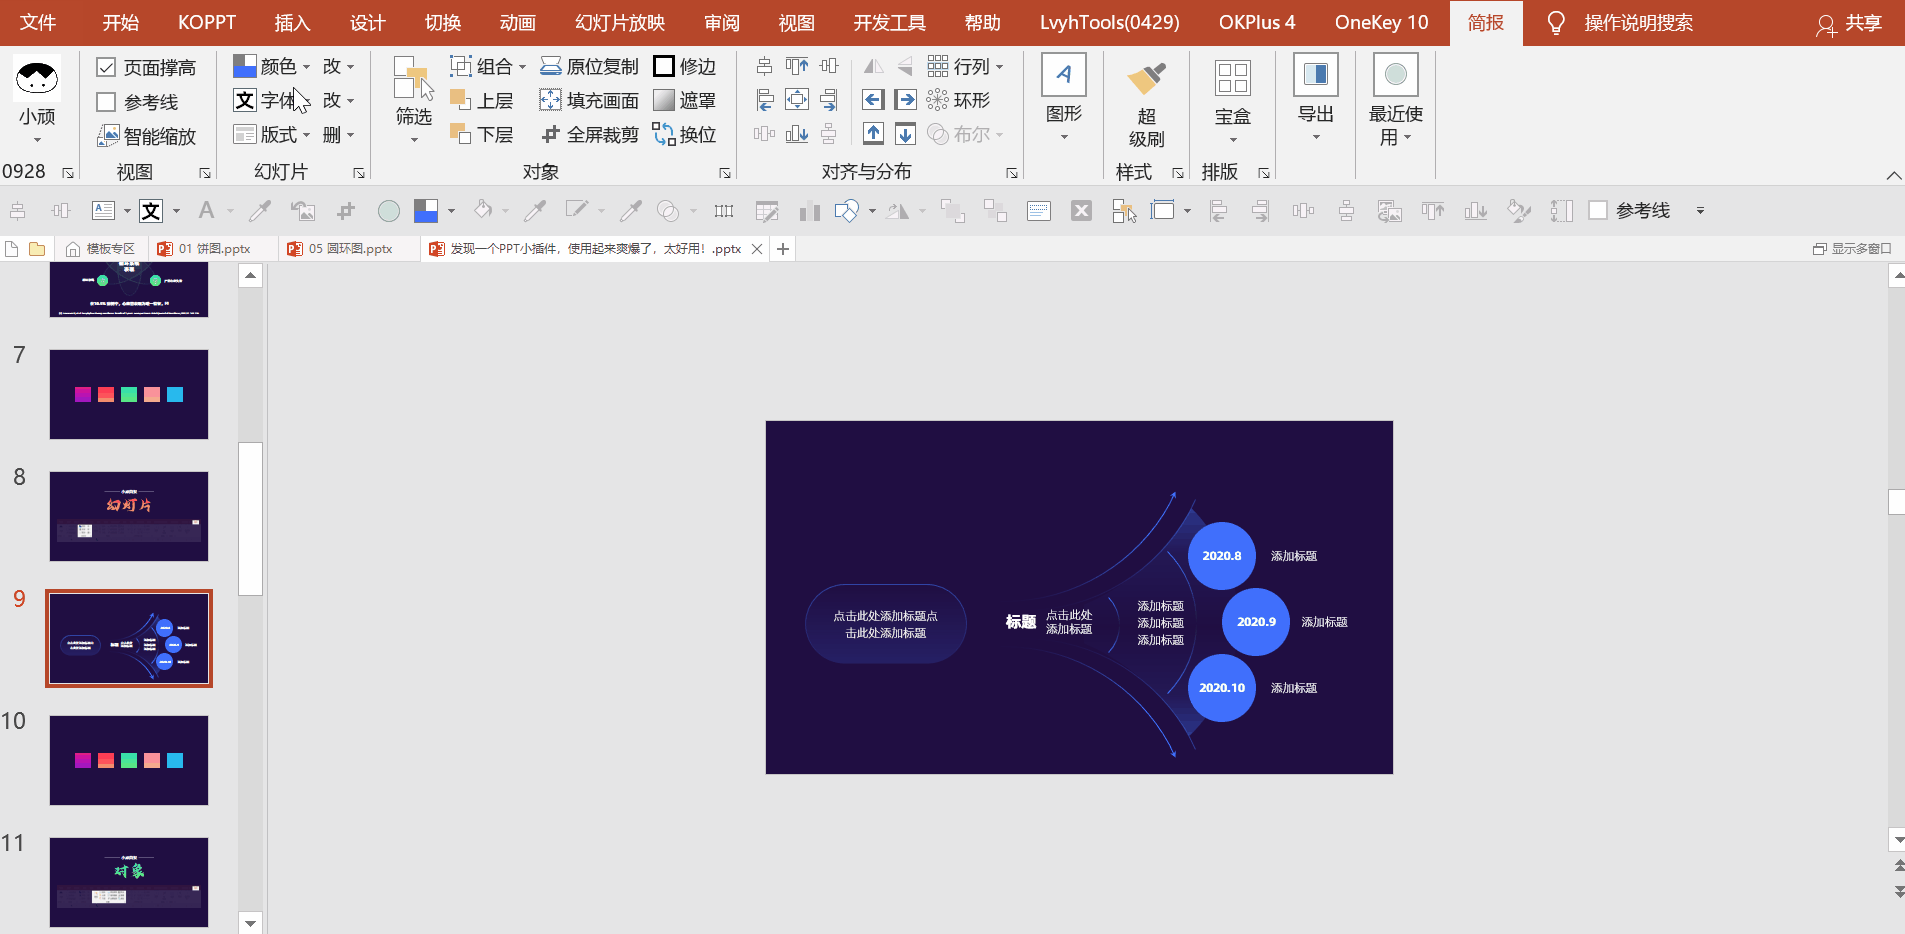Screen dimensions: 1905x934
Task: Click the 全屏裁剪 crop tool
Action: (x=550, y=134)
